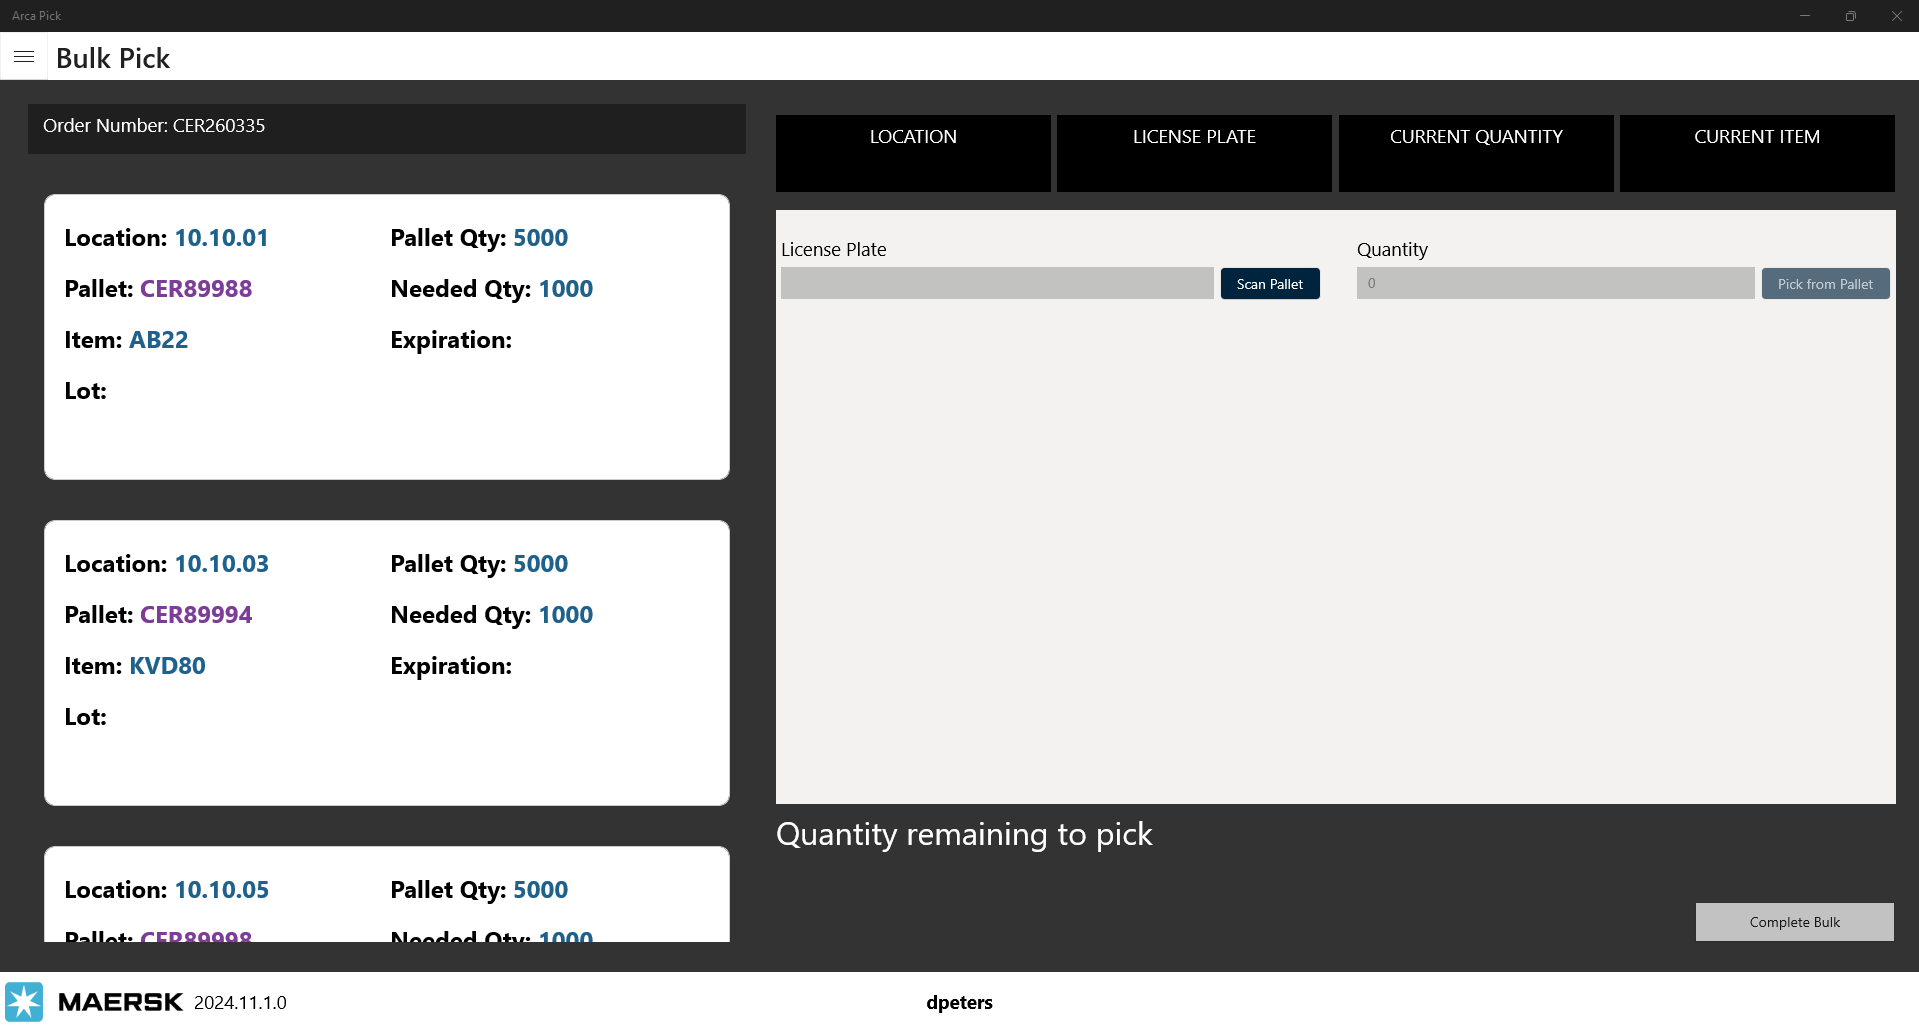
Task: Click the dpeters username in footer
Action: 959,1002
